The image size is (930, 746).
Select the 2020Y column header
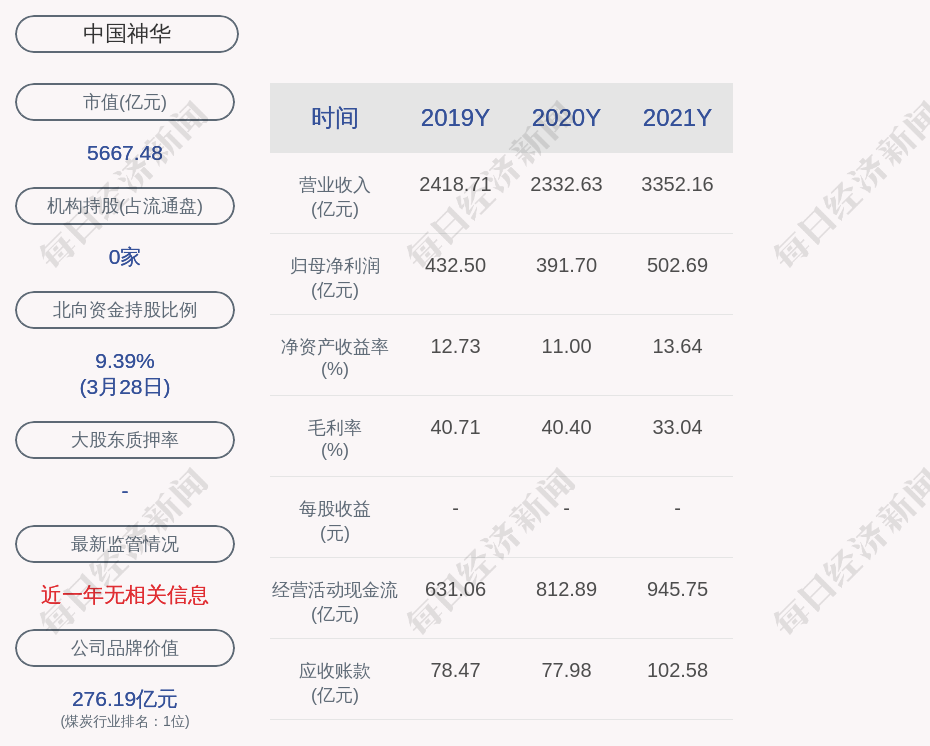566,118
